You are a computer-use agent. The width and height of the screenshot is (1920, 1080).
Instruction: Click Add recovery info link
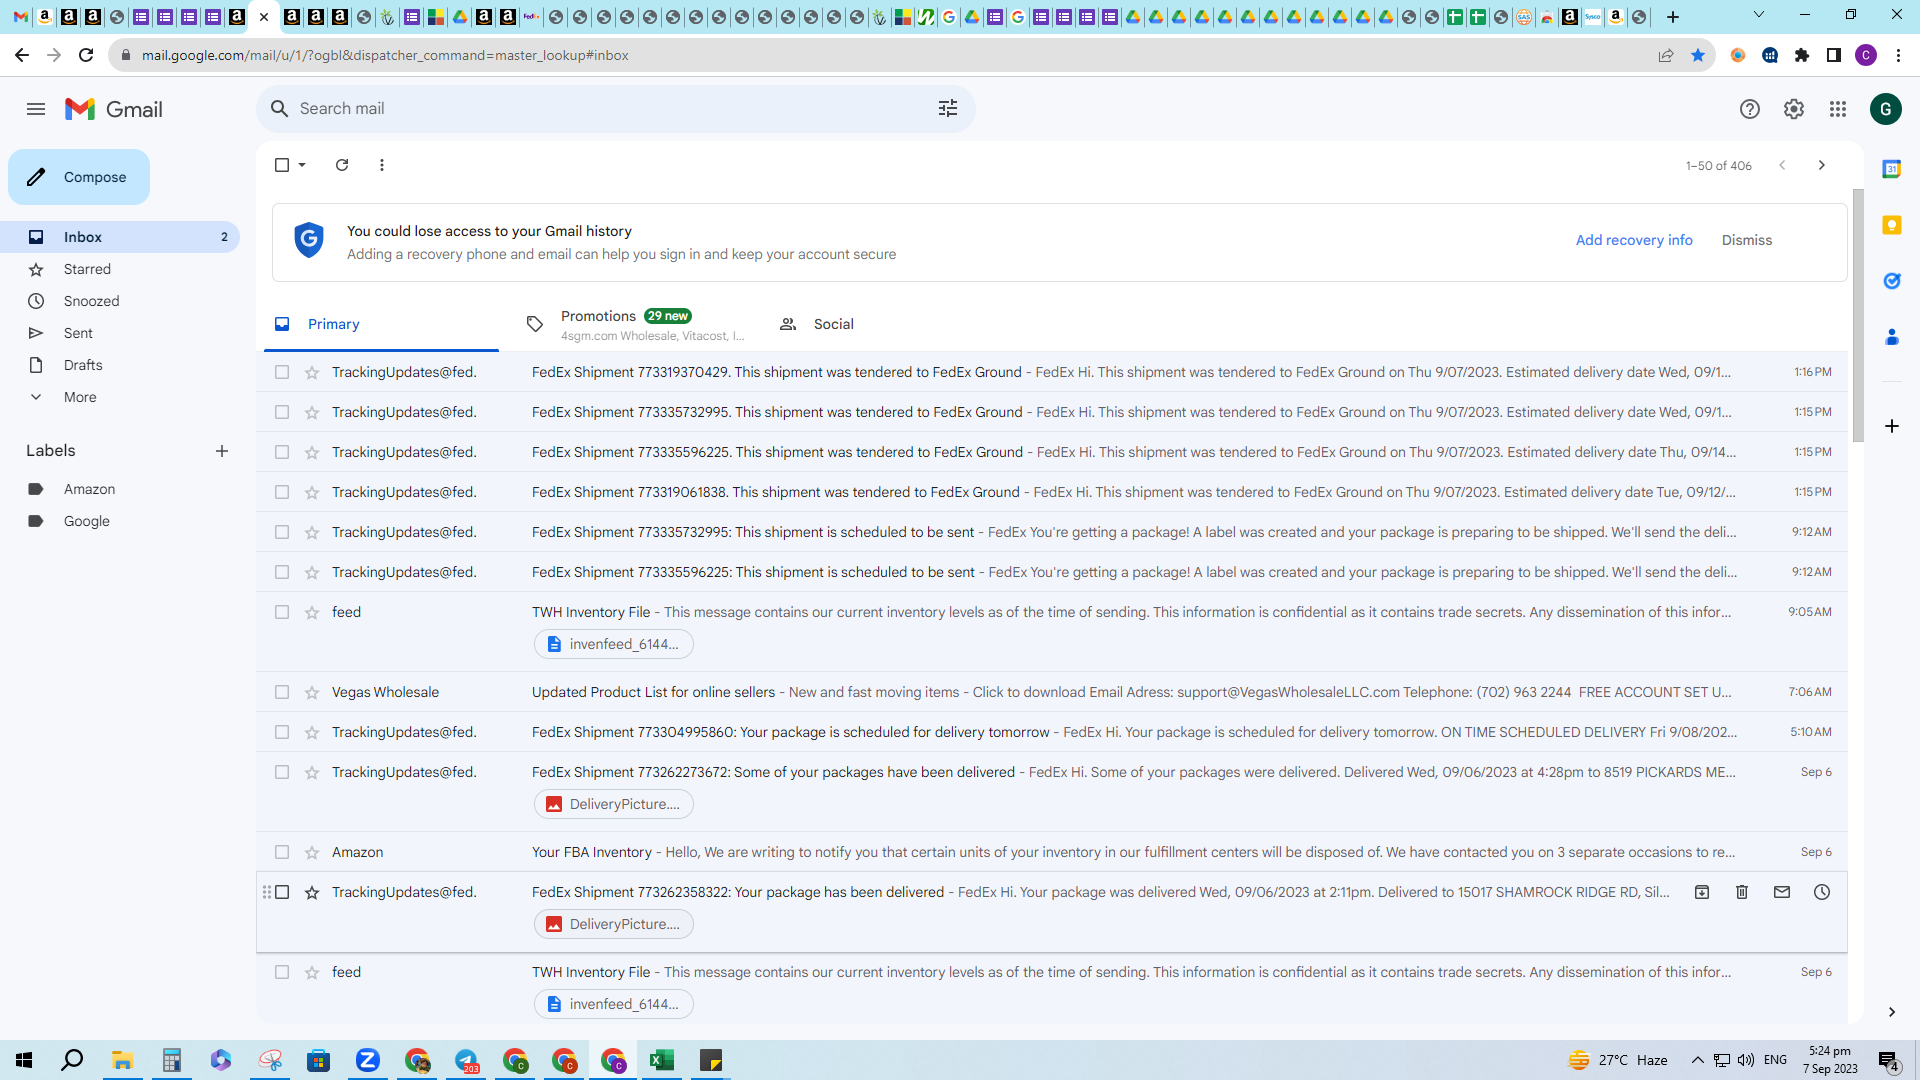(1634, 240)
